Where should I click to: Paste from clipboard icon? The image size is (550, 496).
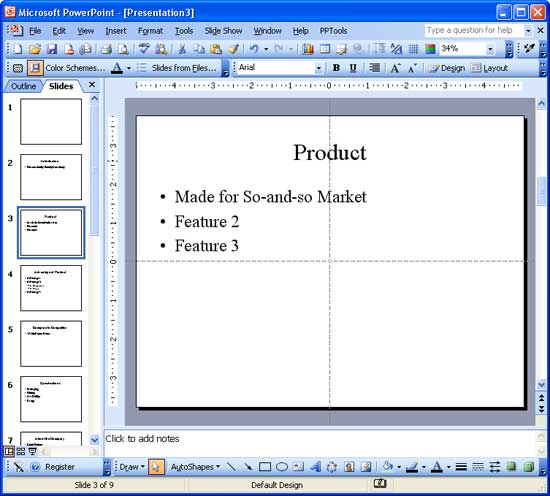tap(216, 49)
